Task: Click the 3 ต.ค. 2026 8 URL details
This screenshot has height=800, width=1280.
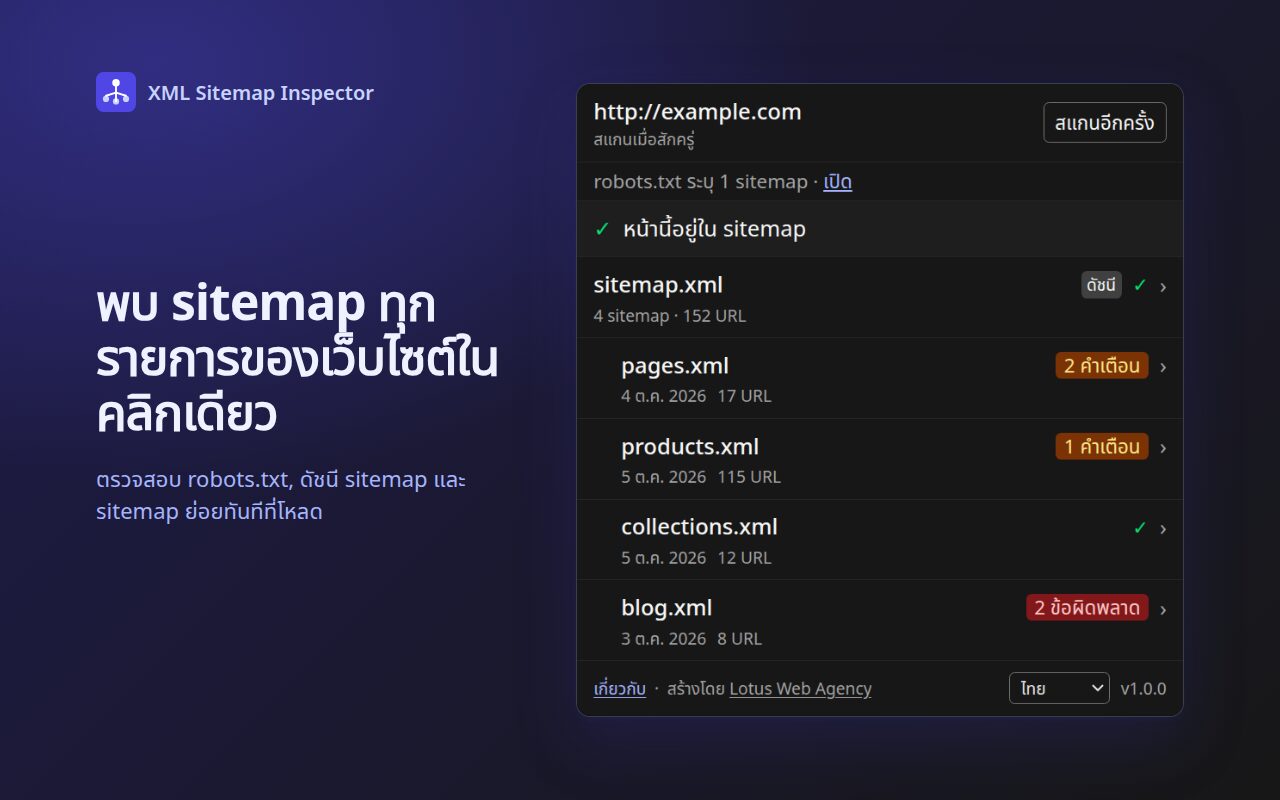Action: coord(691,639)
